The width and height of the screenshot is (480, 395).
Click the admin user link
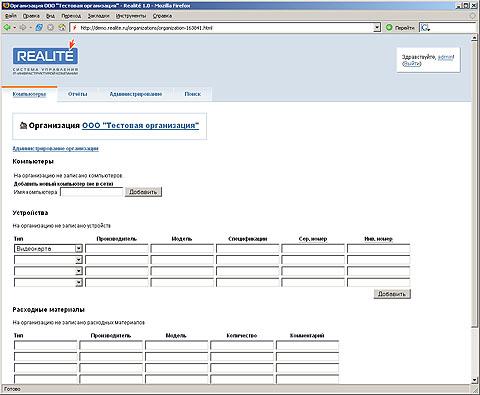click(x=445, y=57)
